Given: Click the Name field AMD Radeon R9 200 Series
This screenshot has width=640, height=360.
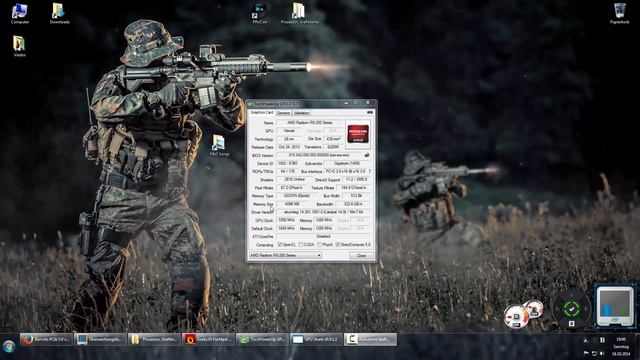Looking at the screenshot, I should [x=310, y=122].
